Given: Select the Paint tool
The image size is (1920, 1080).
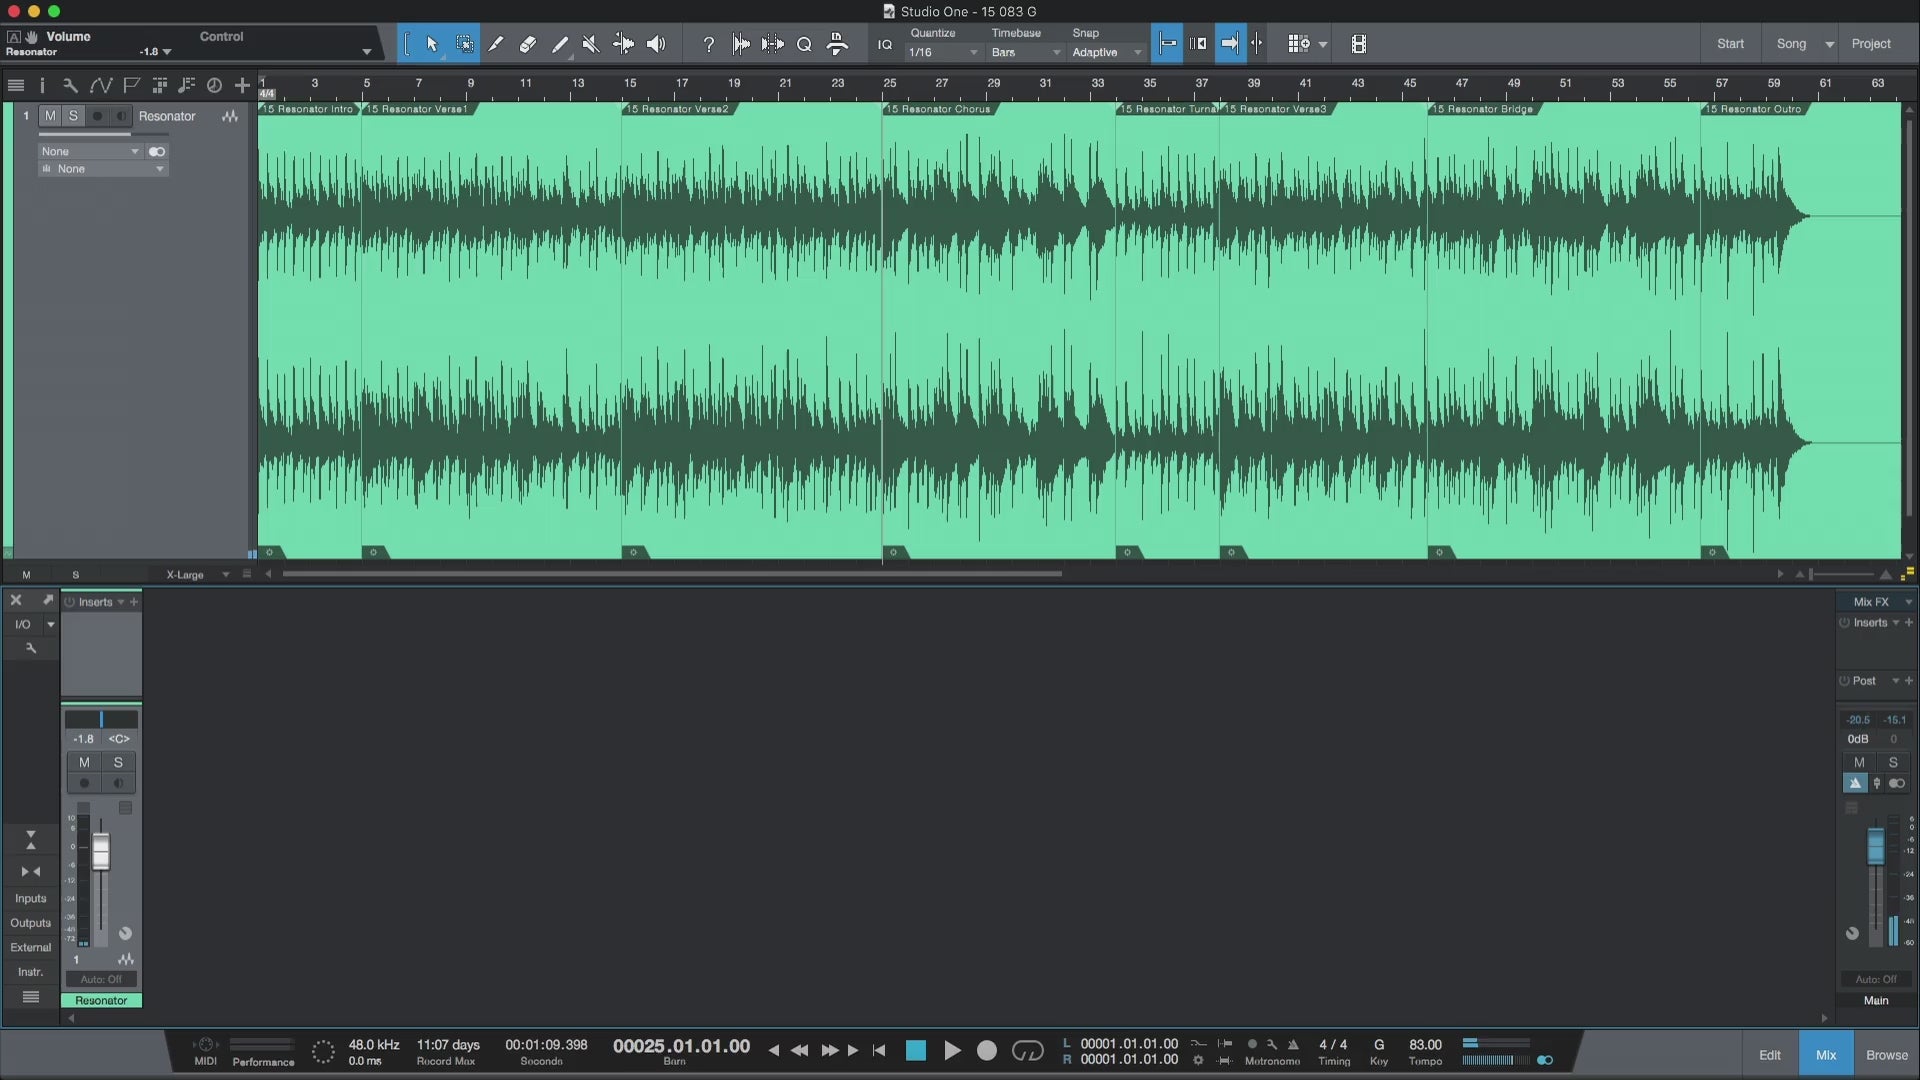Looking at the screenshot, I should [560, 44].
